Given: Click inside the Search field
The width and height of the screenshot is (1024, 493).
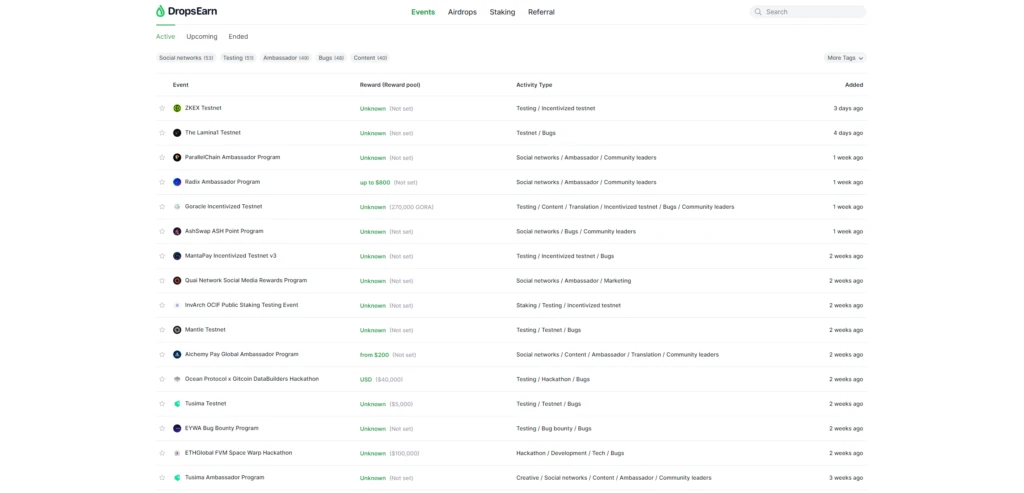Looking at the screenshot, I should [808, 12].
